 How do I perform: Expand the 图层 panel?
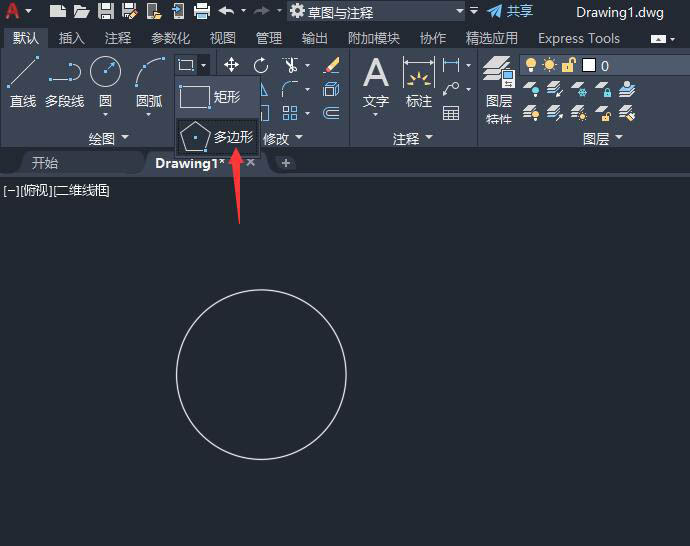(602, 139)
